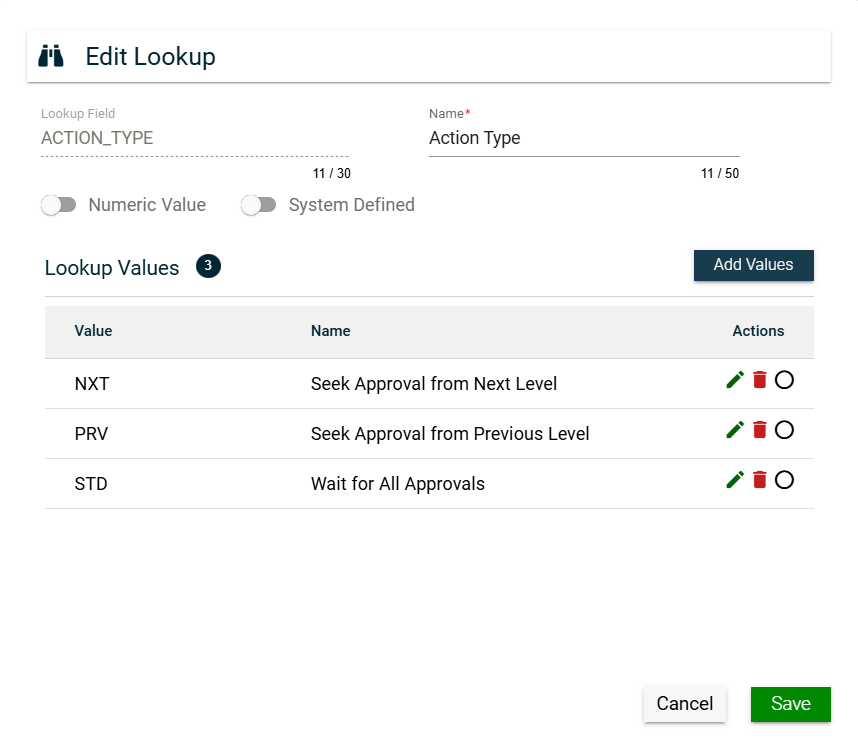Select the circle radio for STD row
This screenshot has height=741, width=858.
[785, 480]
